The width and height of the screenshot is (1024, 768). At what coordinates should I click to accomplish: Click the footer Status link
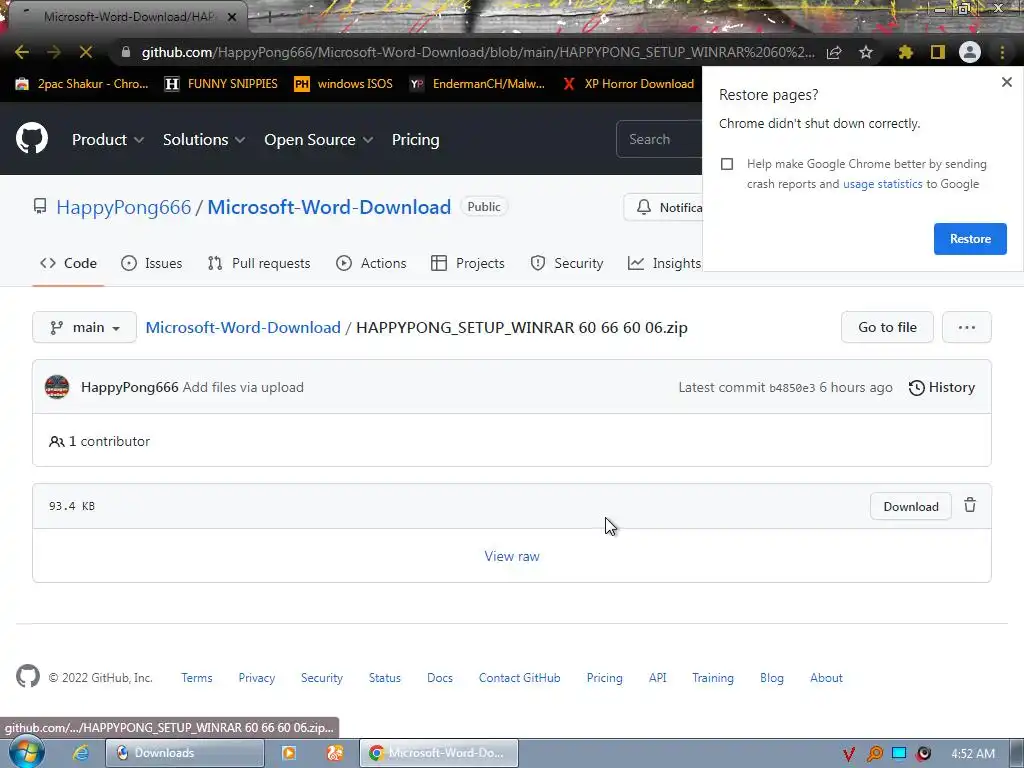click(x=385, y=678)
